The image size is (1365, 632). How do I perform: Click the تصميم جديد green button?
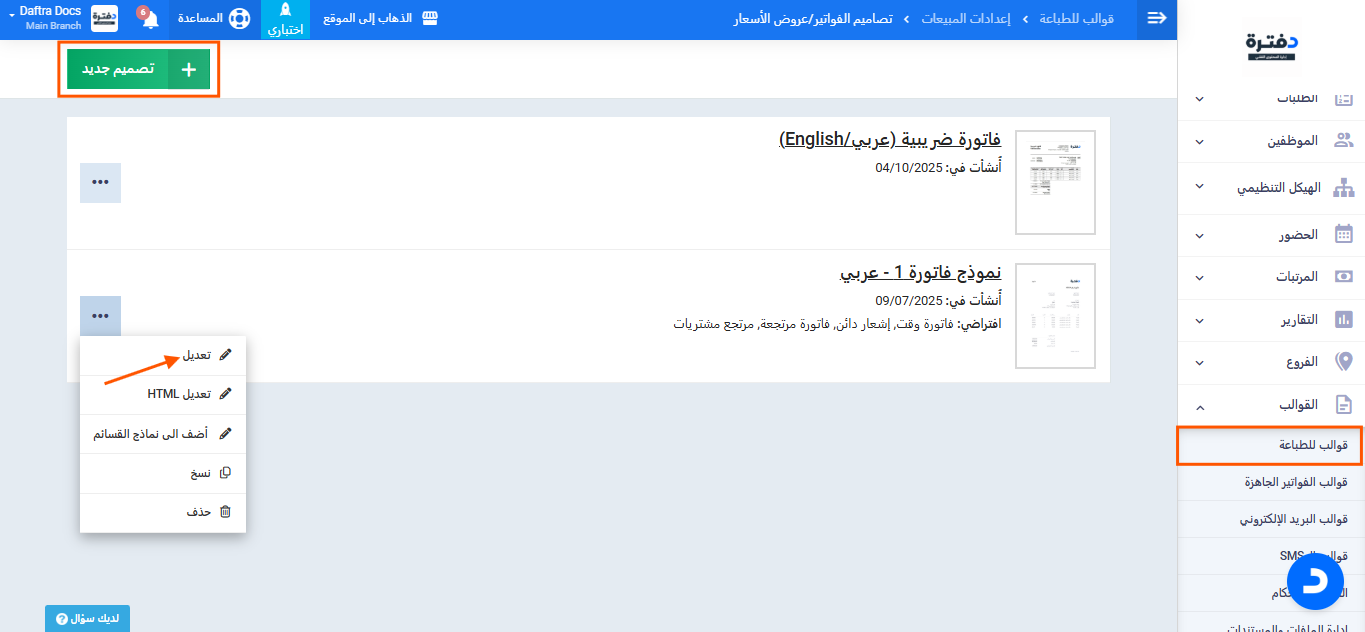pos(138,69)
